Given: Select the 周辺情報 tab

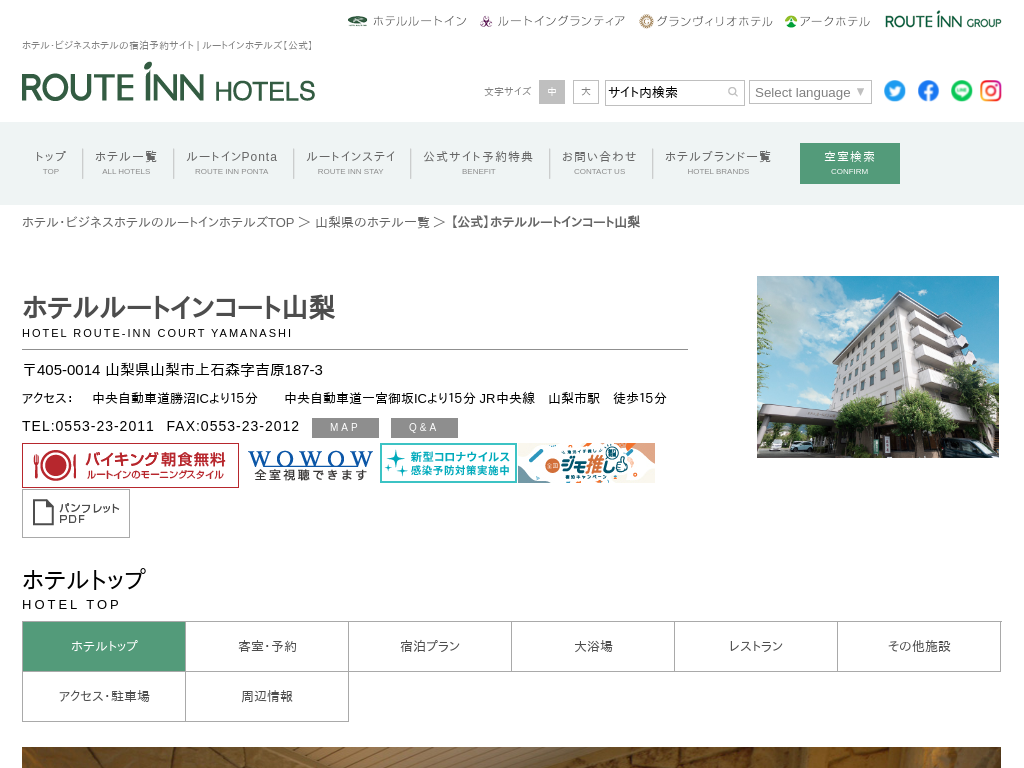Looking at the screenshot, I should tap(267, 697).
